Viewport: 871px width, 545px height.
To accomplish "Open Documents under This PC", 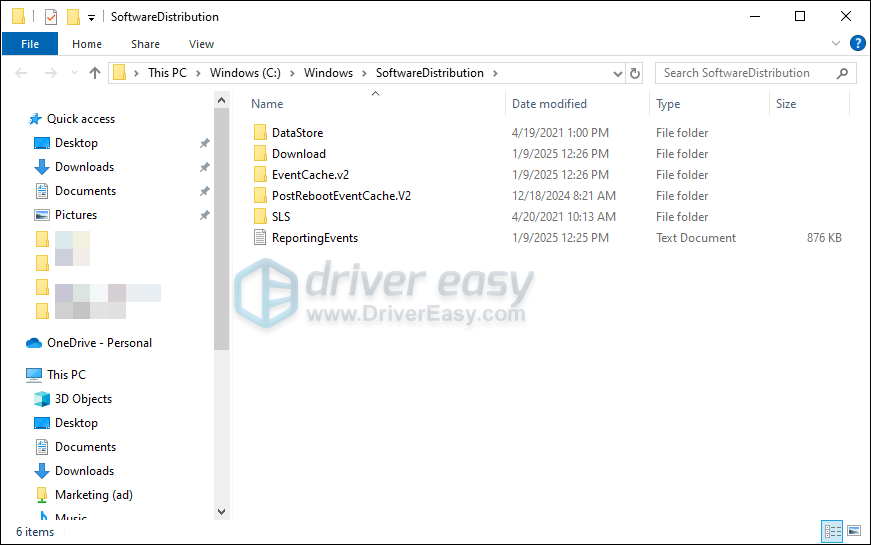I will point(85,447).
